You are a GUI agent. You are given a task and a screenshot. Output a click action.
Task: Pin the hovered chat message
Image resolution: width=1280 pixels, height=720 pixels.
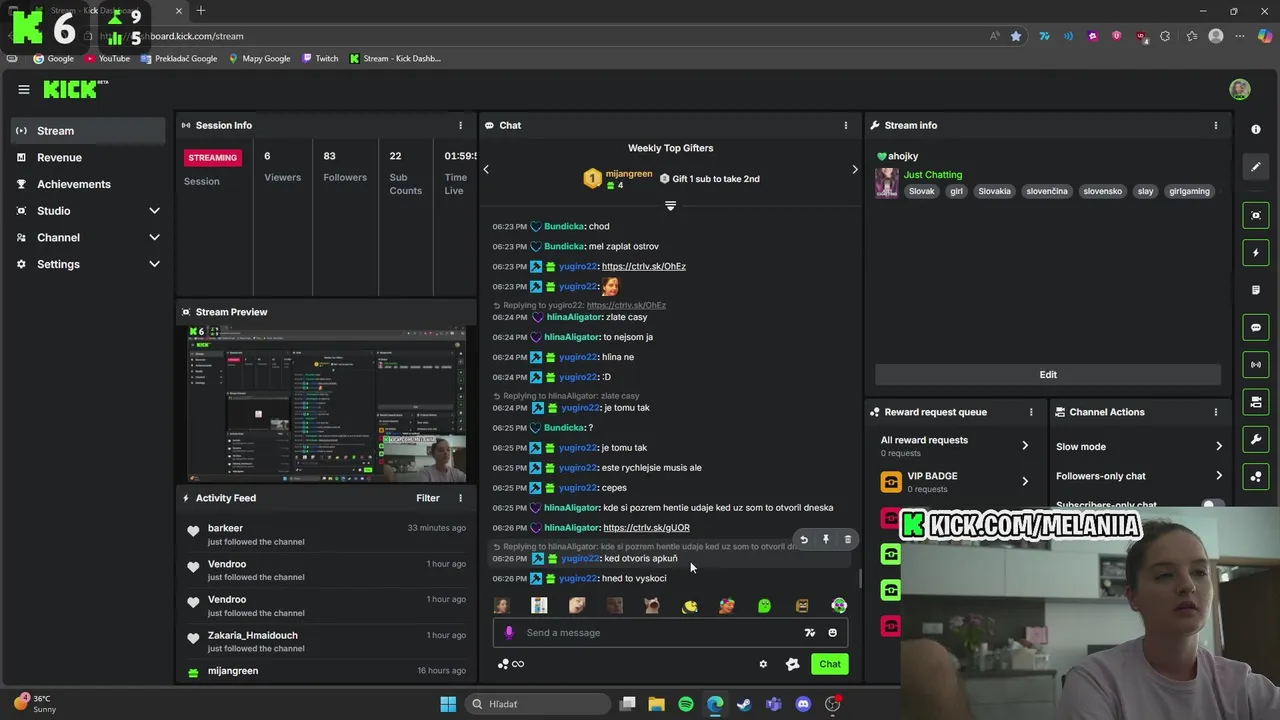tap(825, 539)
